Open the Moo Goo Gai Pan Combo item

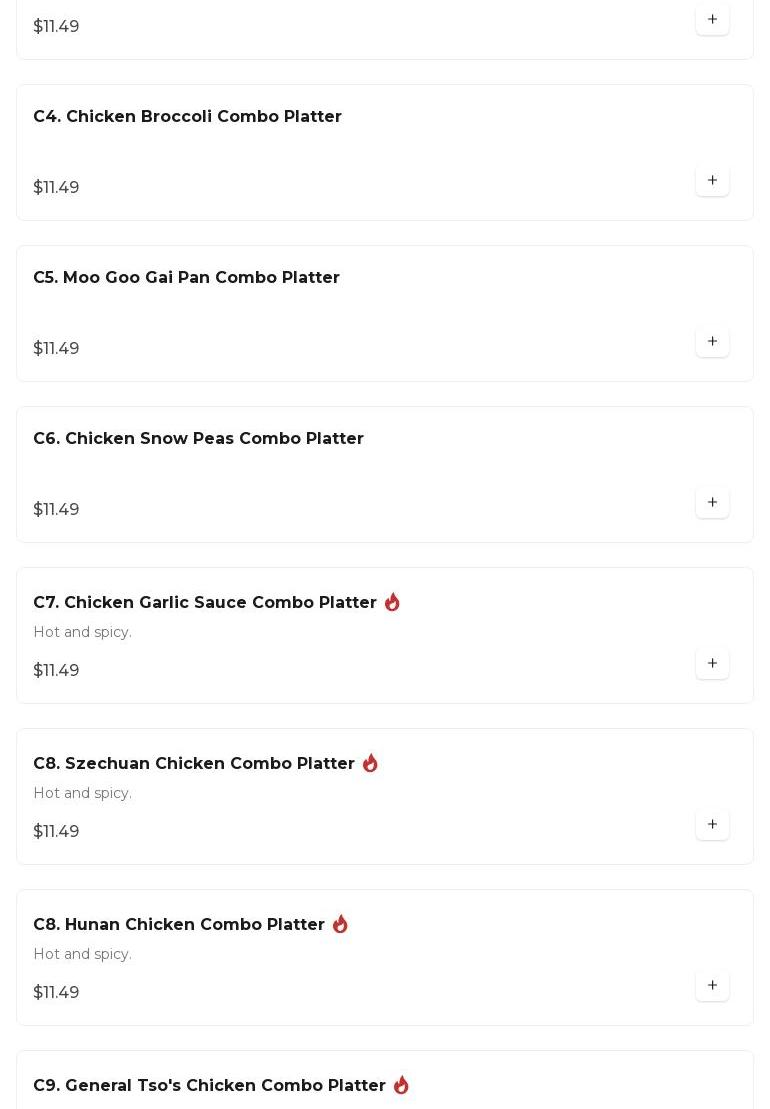coord(186,278)
